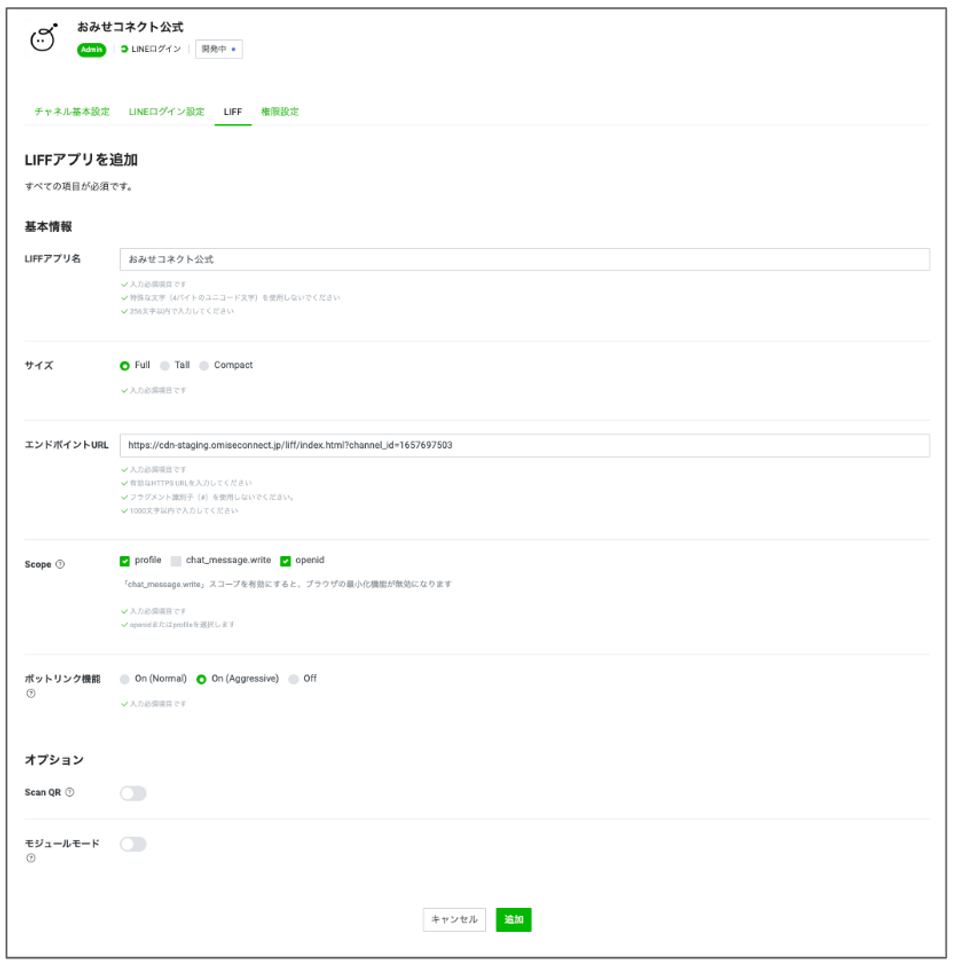Switch to the チャネル基本設定 tab
This screenshot has height=965, width=960.
pos(72,112)
